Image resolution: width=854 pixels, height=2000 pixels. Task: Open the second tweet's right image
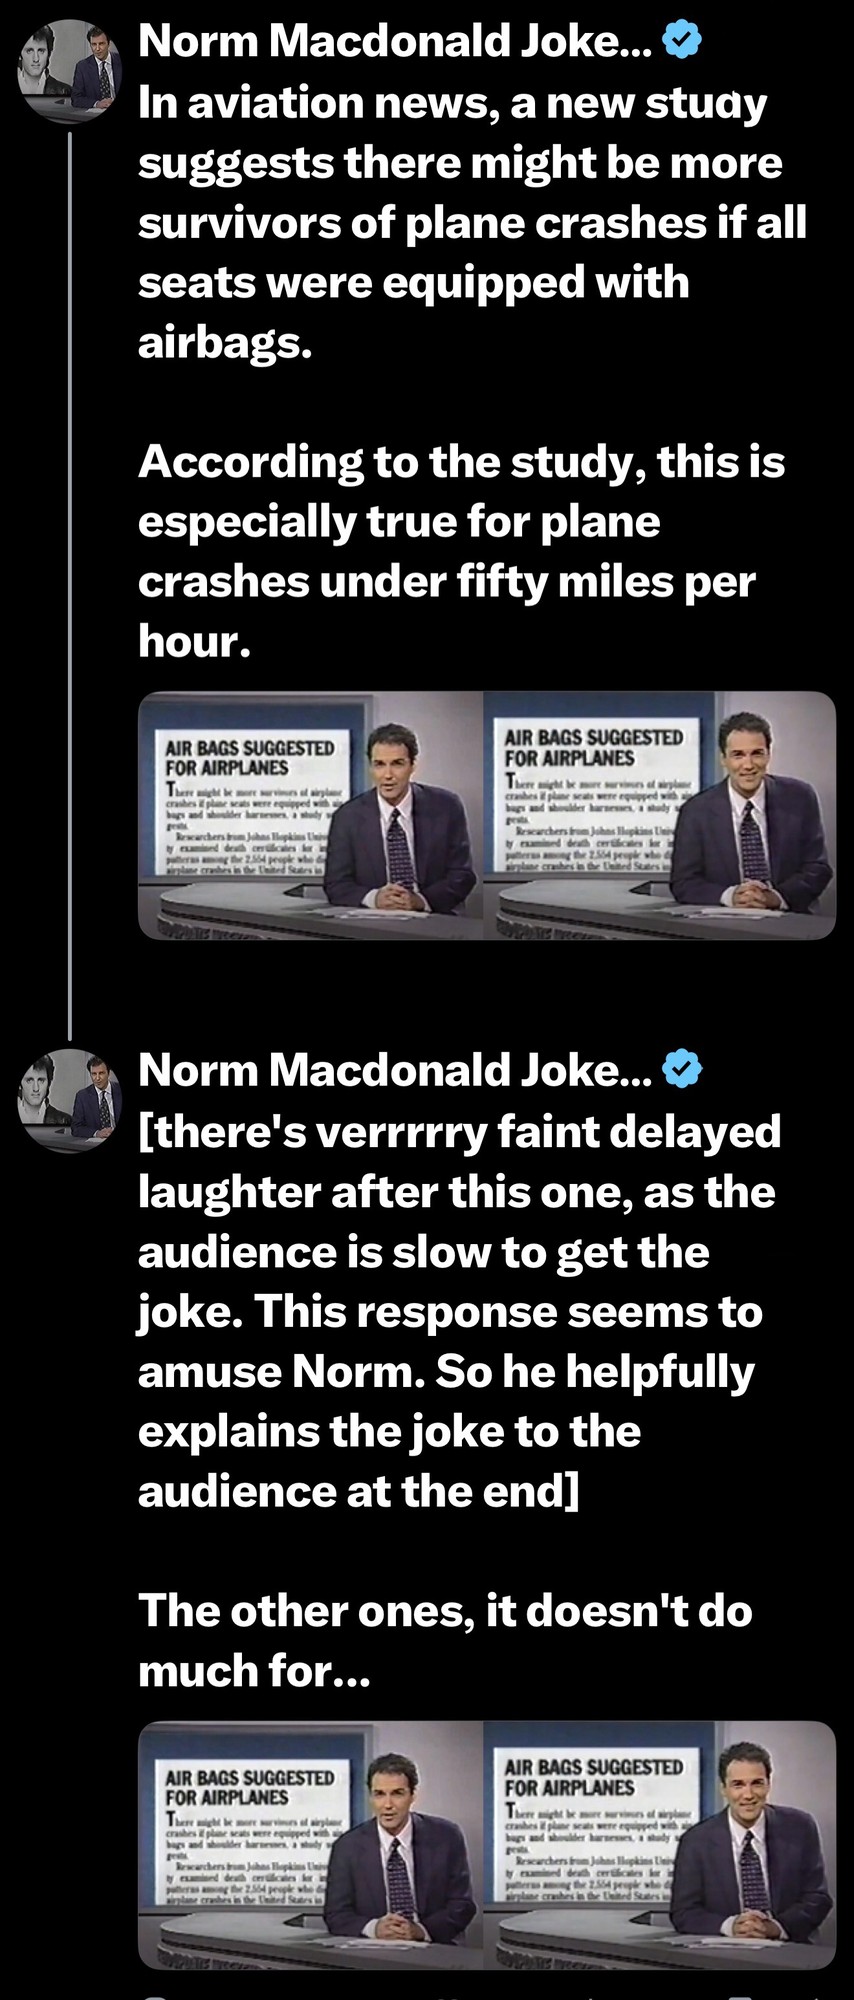[660, 1844]
